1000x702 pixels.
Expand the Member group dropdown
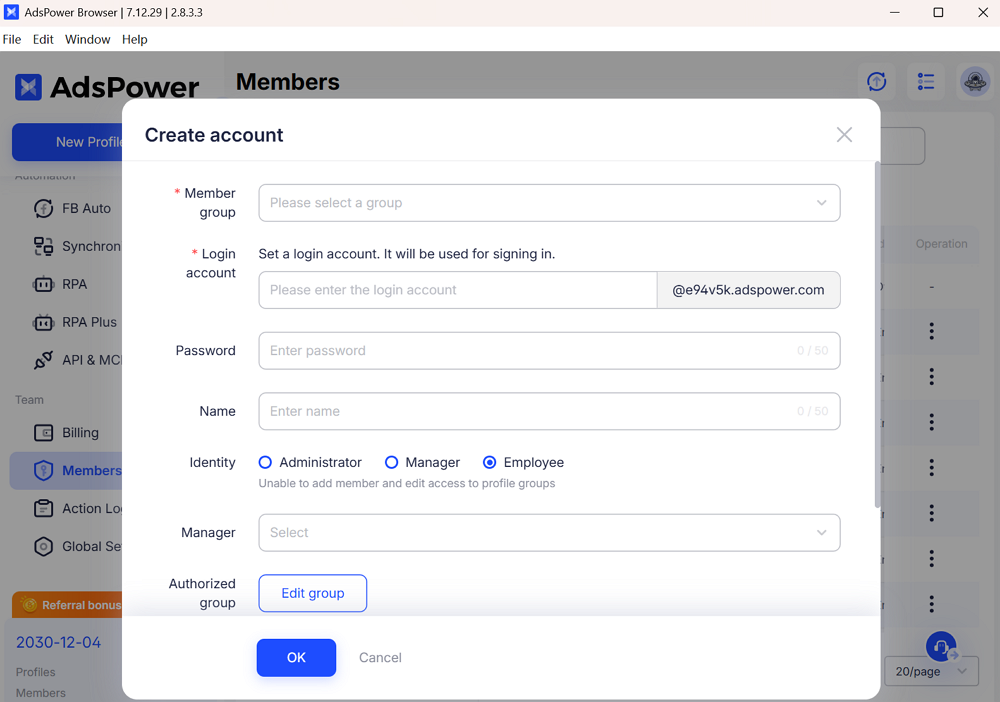coord(548,203)
